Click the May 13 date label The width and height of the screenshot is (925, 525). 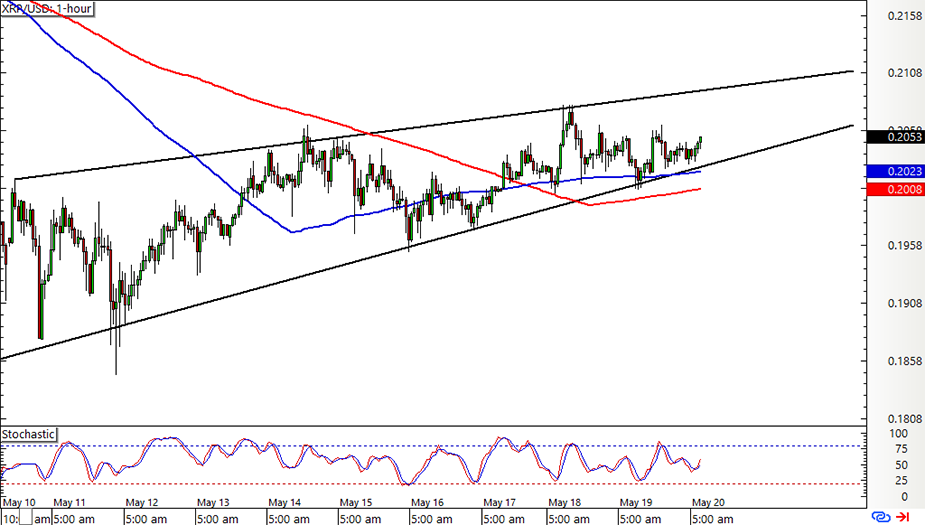pos(213,503)
